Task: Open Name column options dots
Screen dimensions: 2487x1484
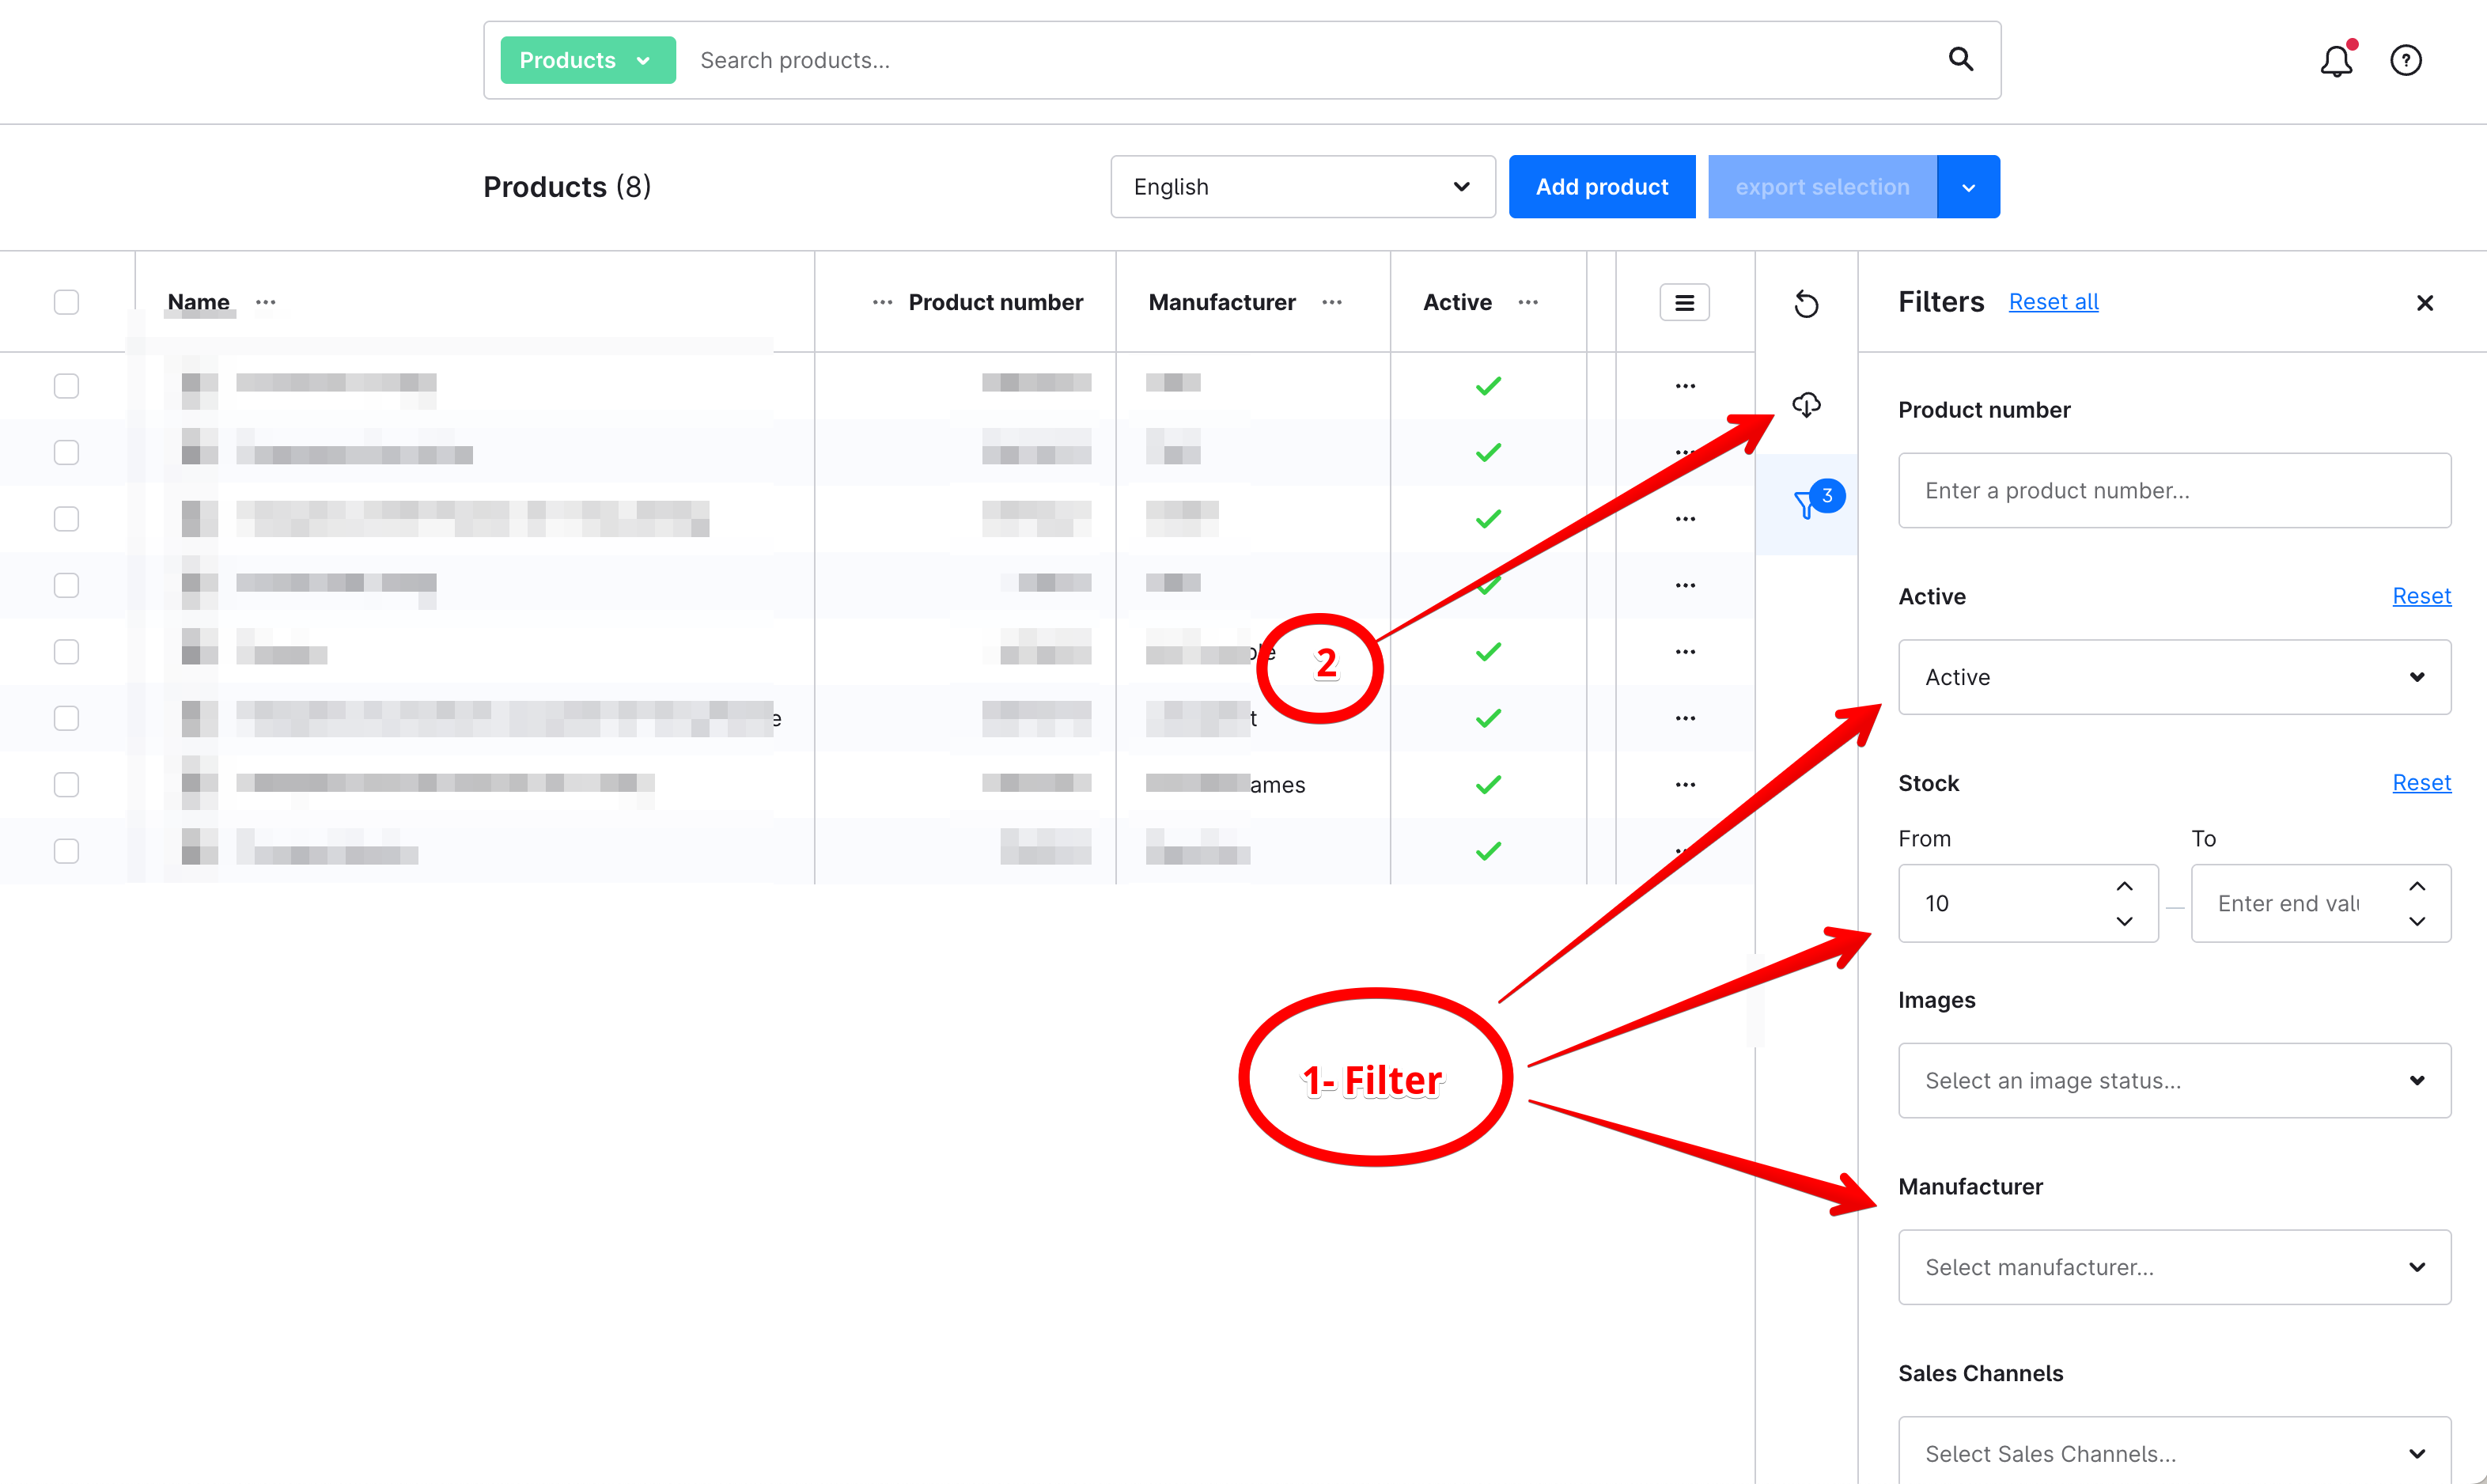Action: (266, 302)
